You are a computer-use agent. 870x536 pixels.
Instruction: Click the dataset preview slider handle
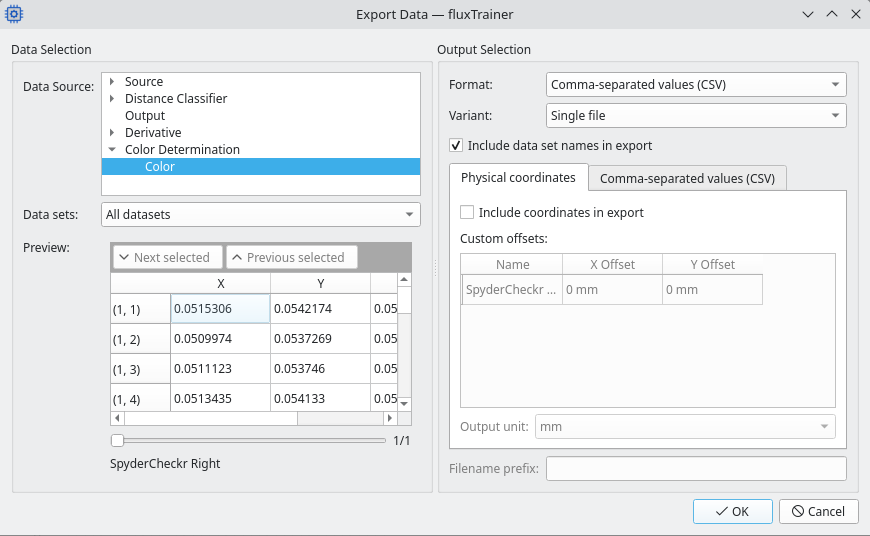coord(117,441)
